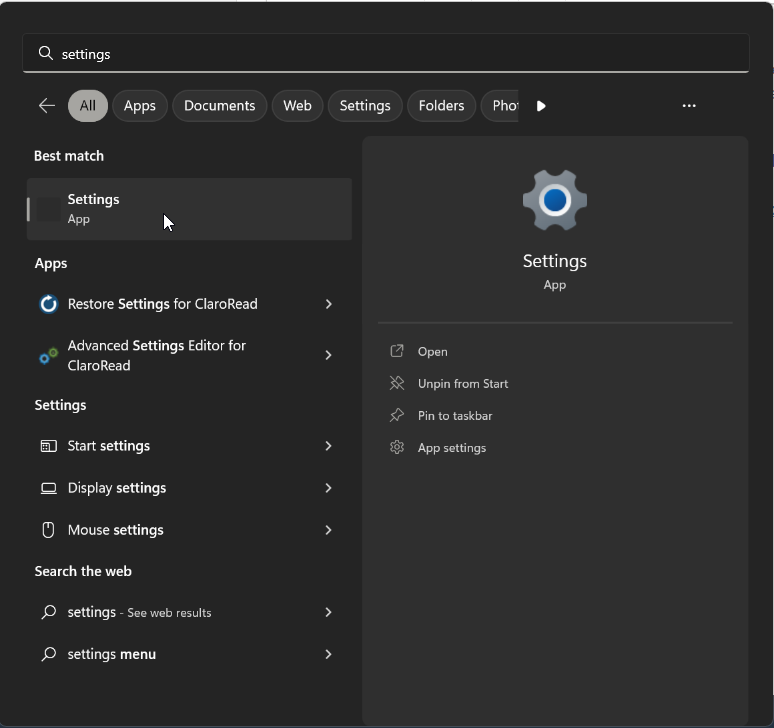Click the Mouse settings icon
Image resolution: width=774 pixels, height=728 pixels.
click(48, 530)
